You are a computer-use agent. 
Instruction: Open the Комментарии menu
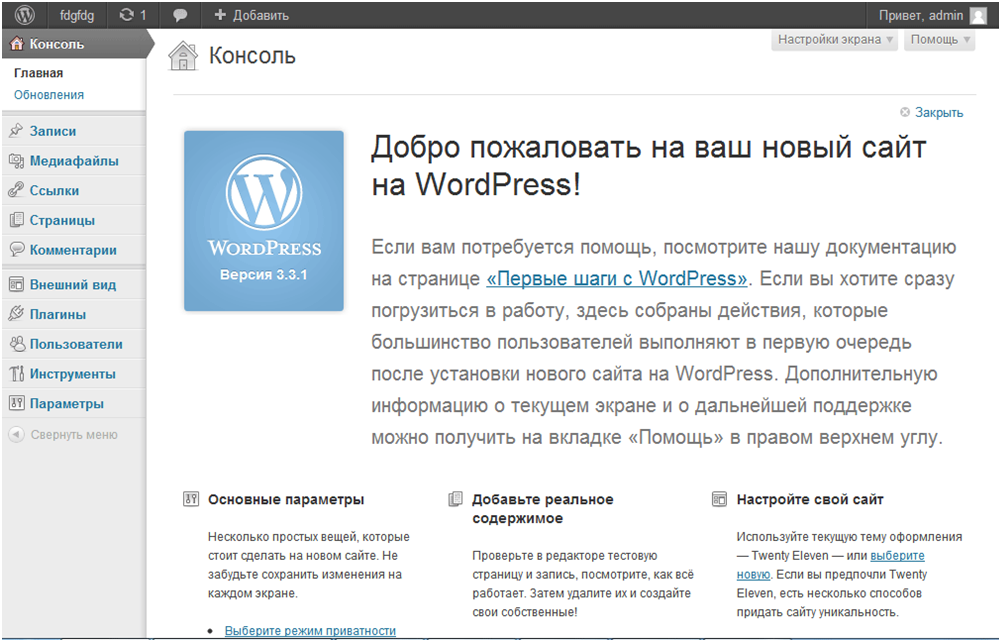(74, 250)
